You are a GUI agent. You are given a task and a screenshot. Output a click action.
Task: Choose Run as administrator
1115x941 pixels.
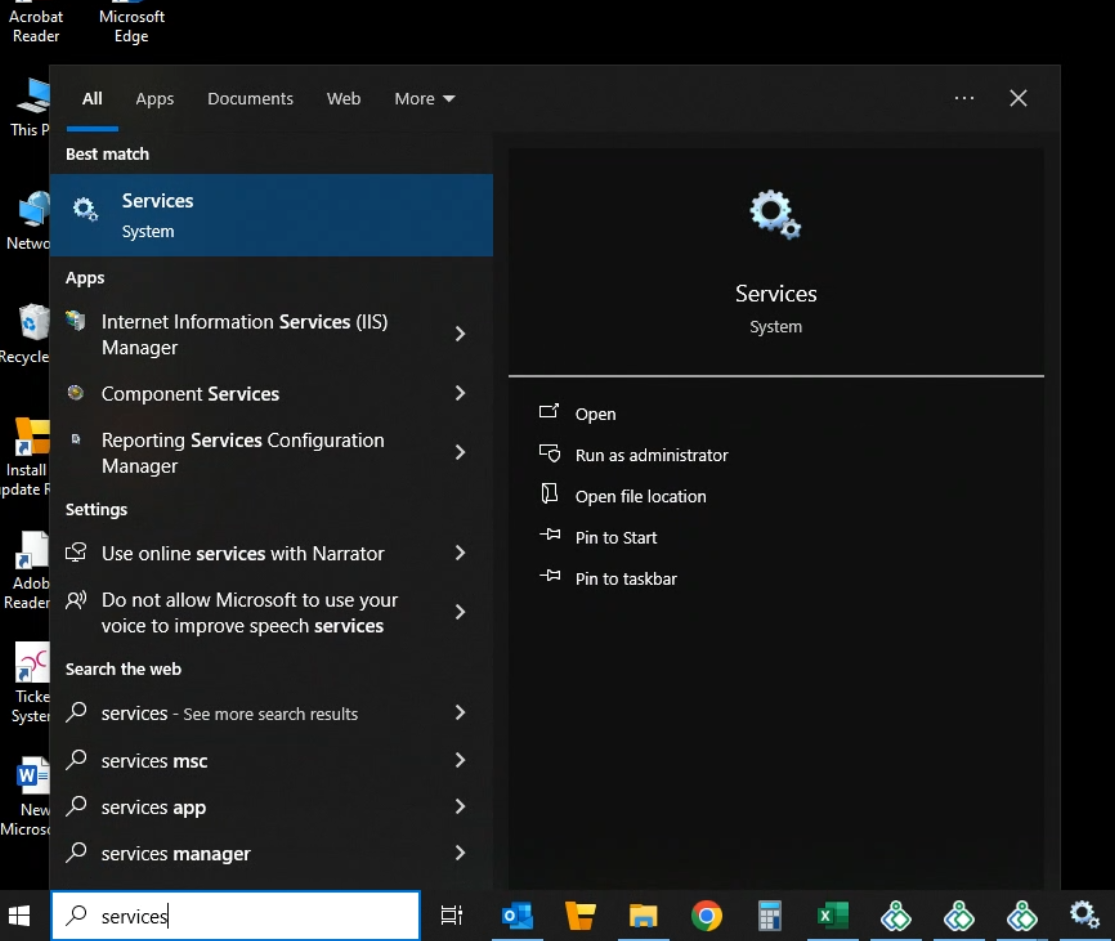[651, 455]
